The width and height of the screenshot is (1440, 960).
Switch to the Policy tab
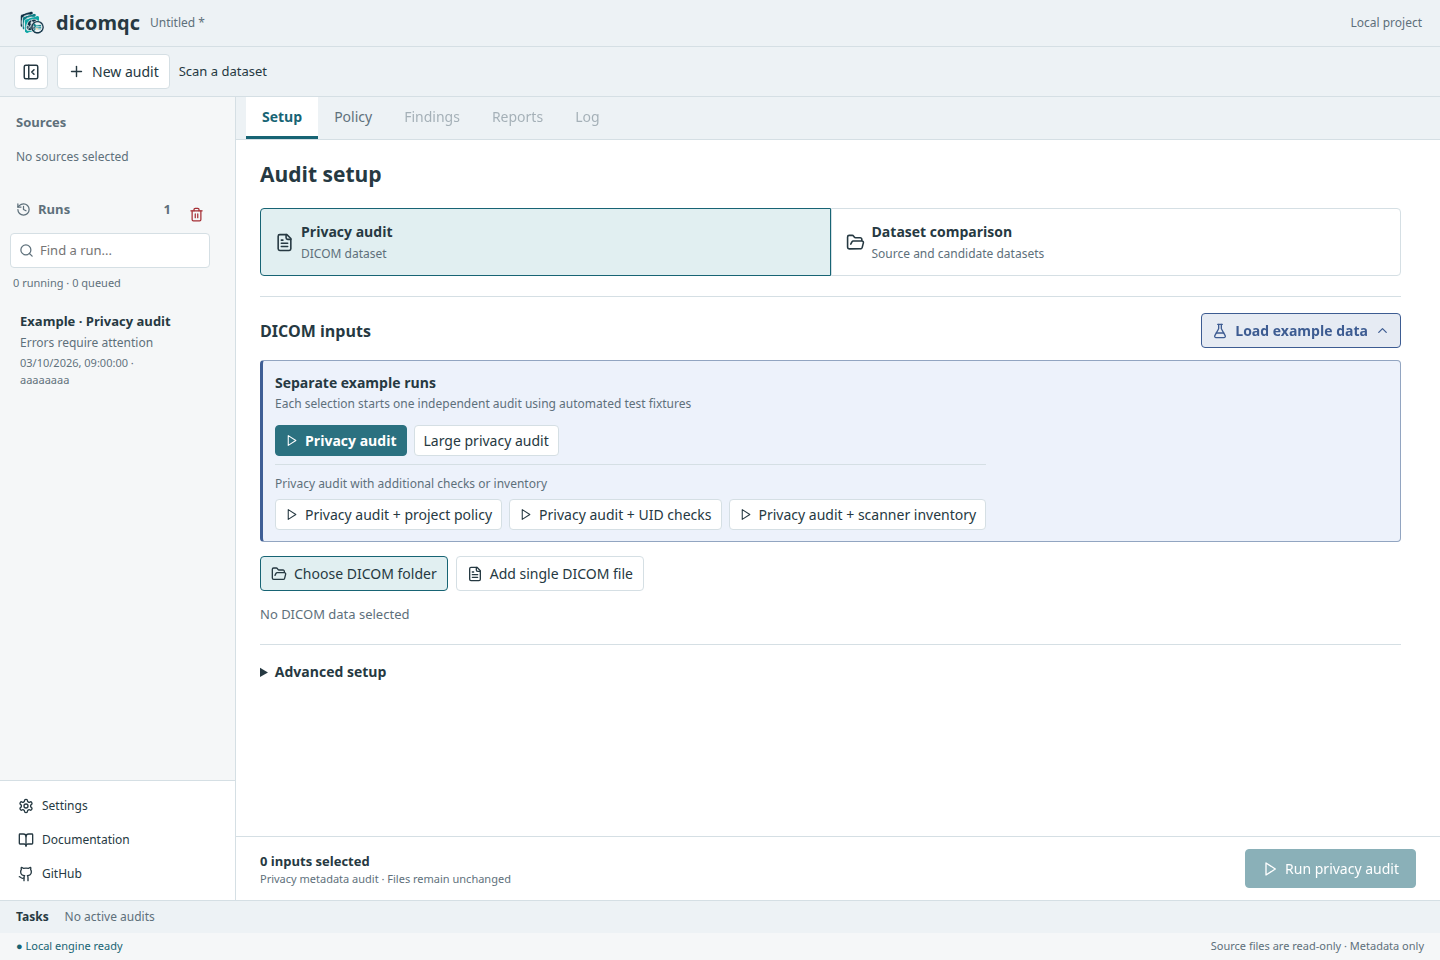click(353, 117)
